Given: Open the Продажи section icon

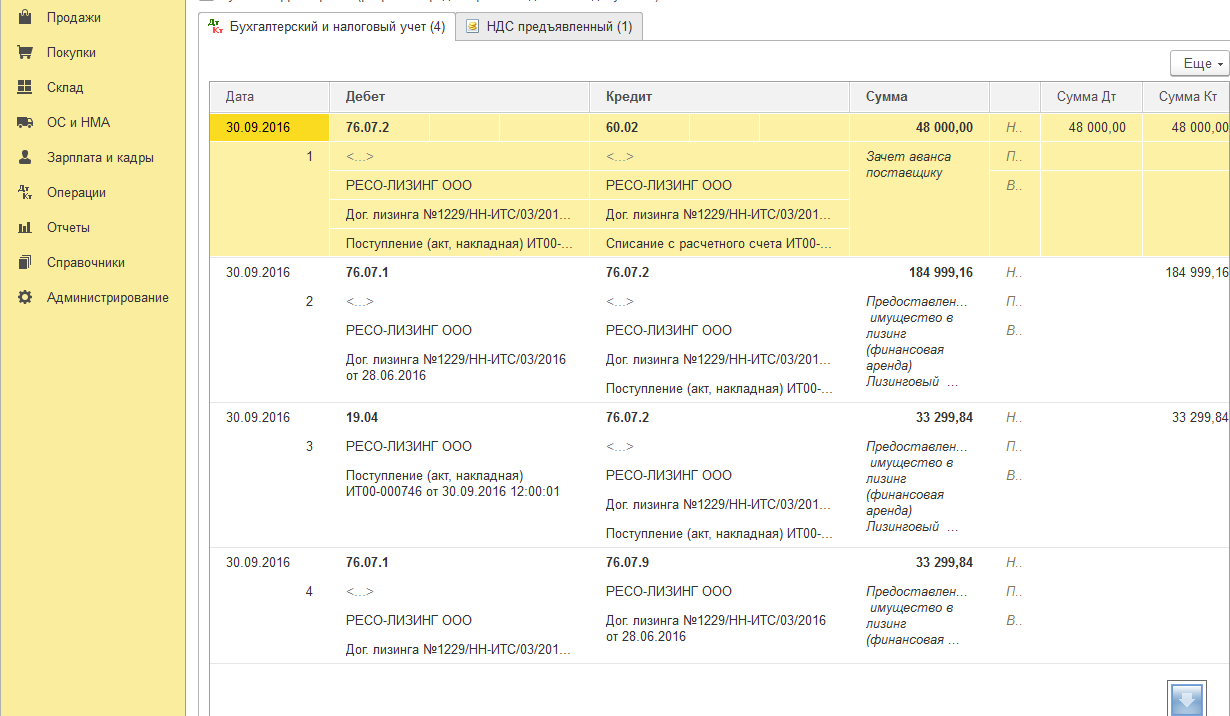Looking at the screenshot, I should 25,17.
